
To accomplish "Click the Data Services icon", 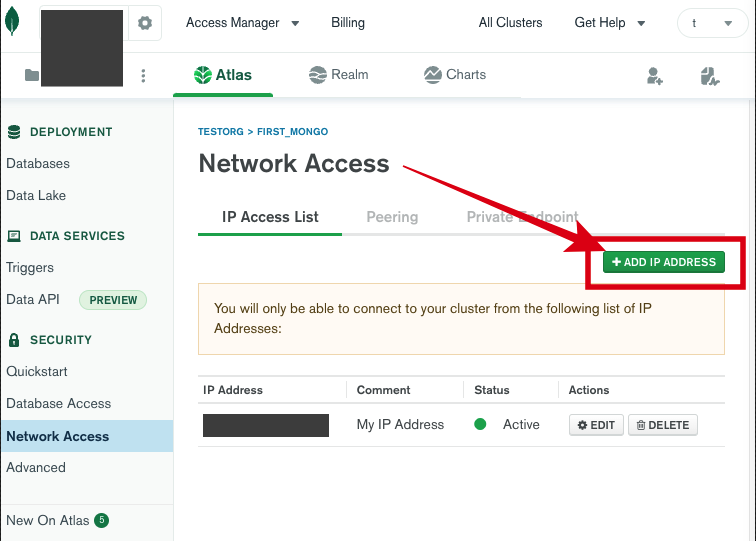I will point(14,236).
